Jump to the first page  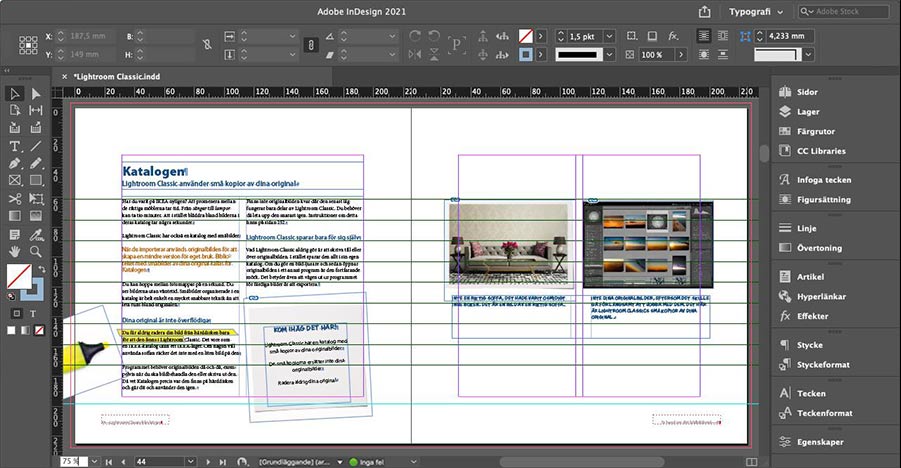tap(109, 462)
